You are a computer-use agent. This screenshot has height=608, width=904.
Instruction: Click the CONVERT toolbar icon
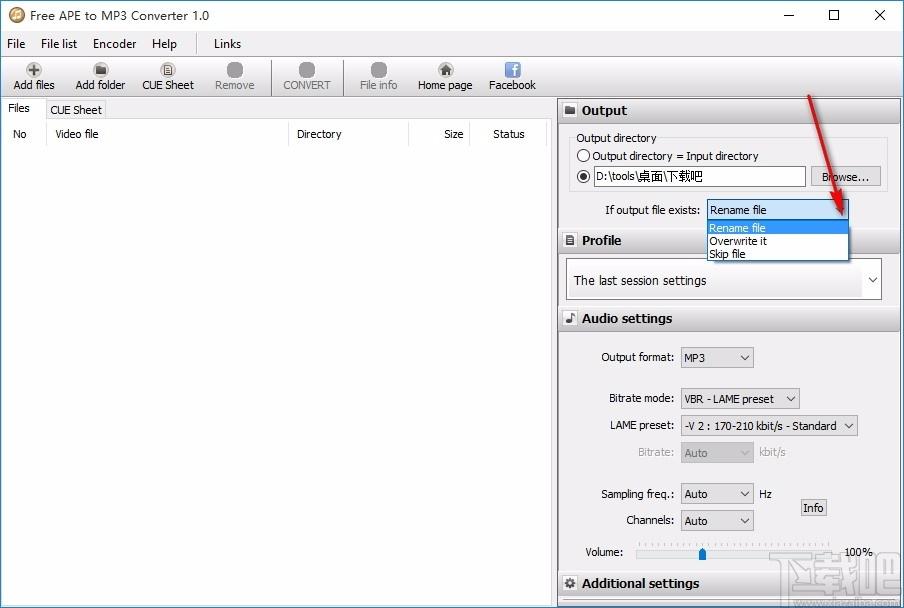pos(307,70)
